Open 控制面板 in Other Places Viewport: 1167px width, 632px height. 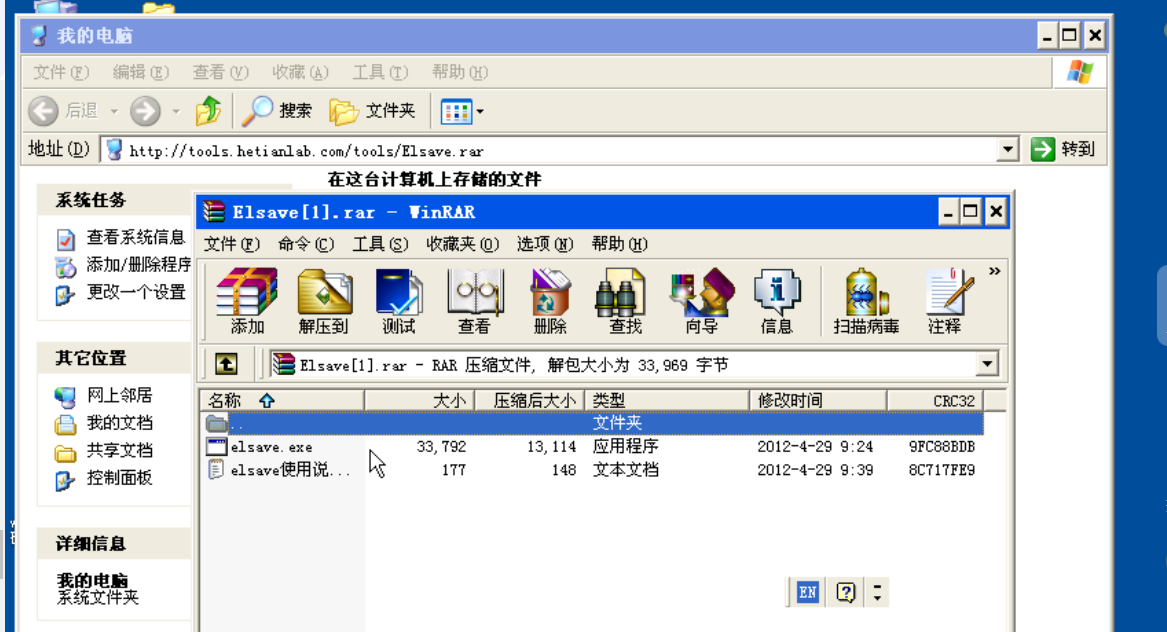pyautogui.click(x=119, y=478)
